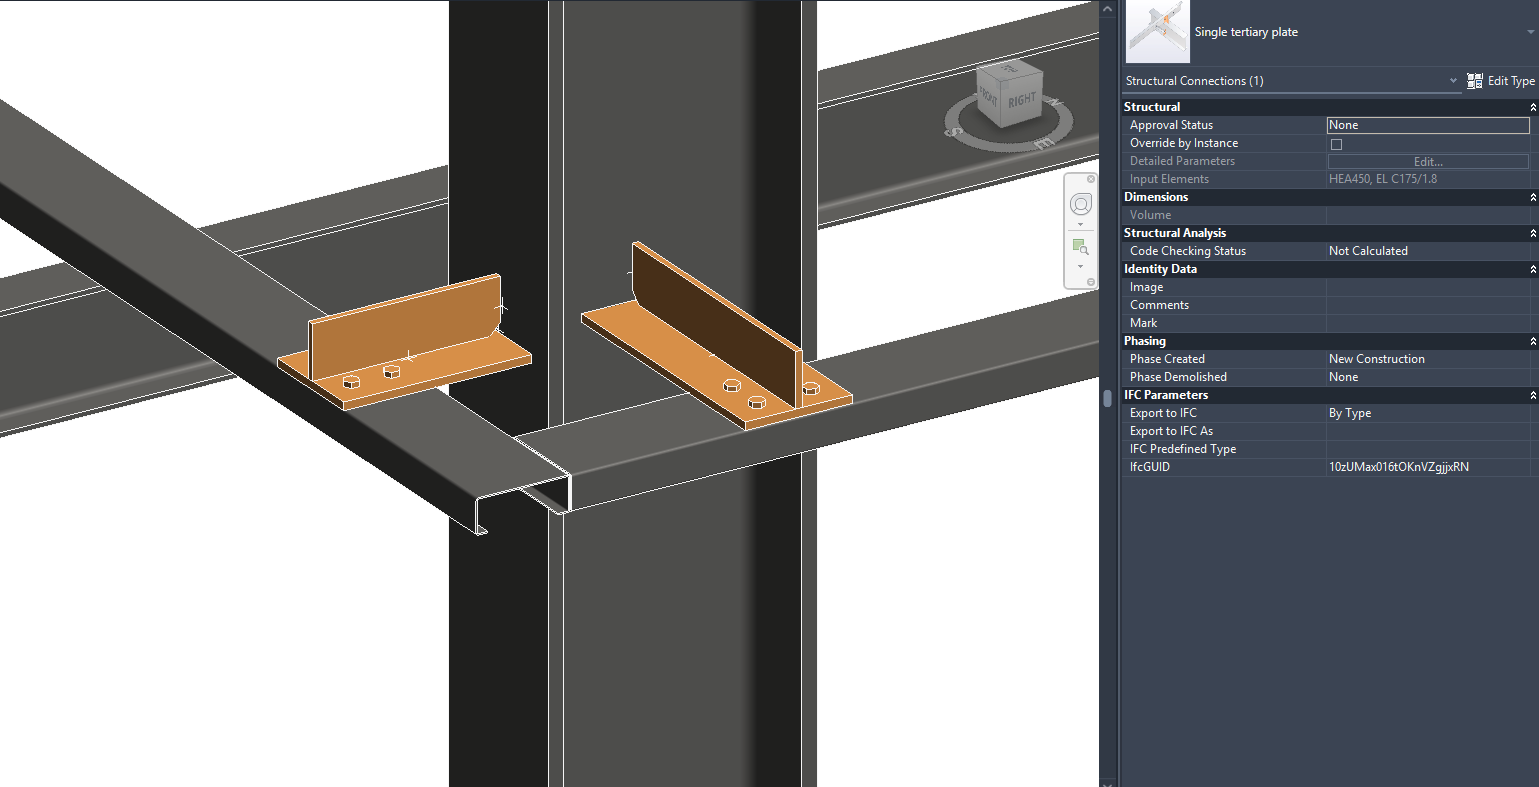Click the minimize icon at navigation bar bottom
This screenshot has width=1539, height=787.
(1091, 281)
